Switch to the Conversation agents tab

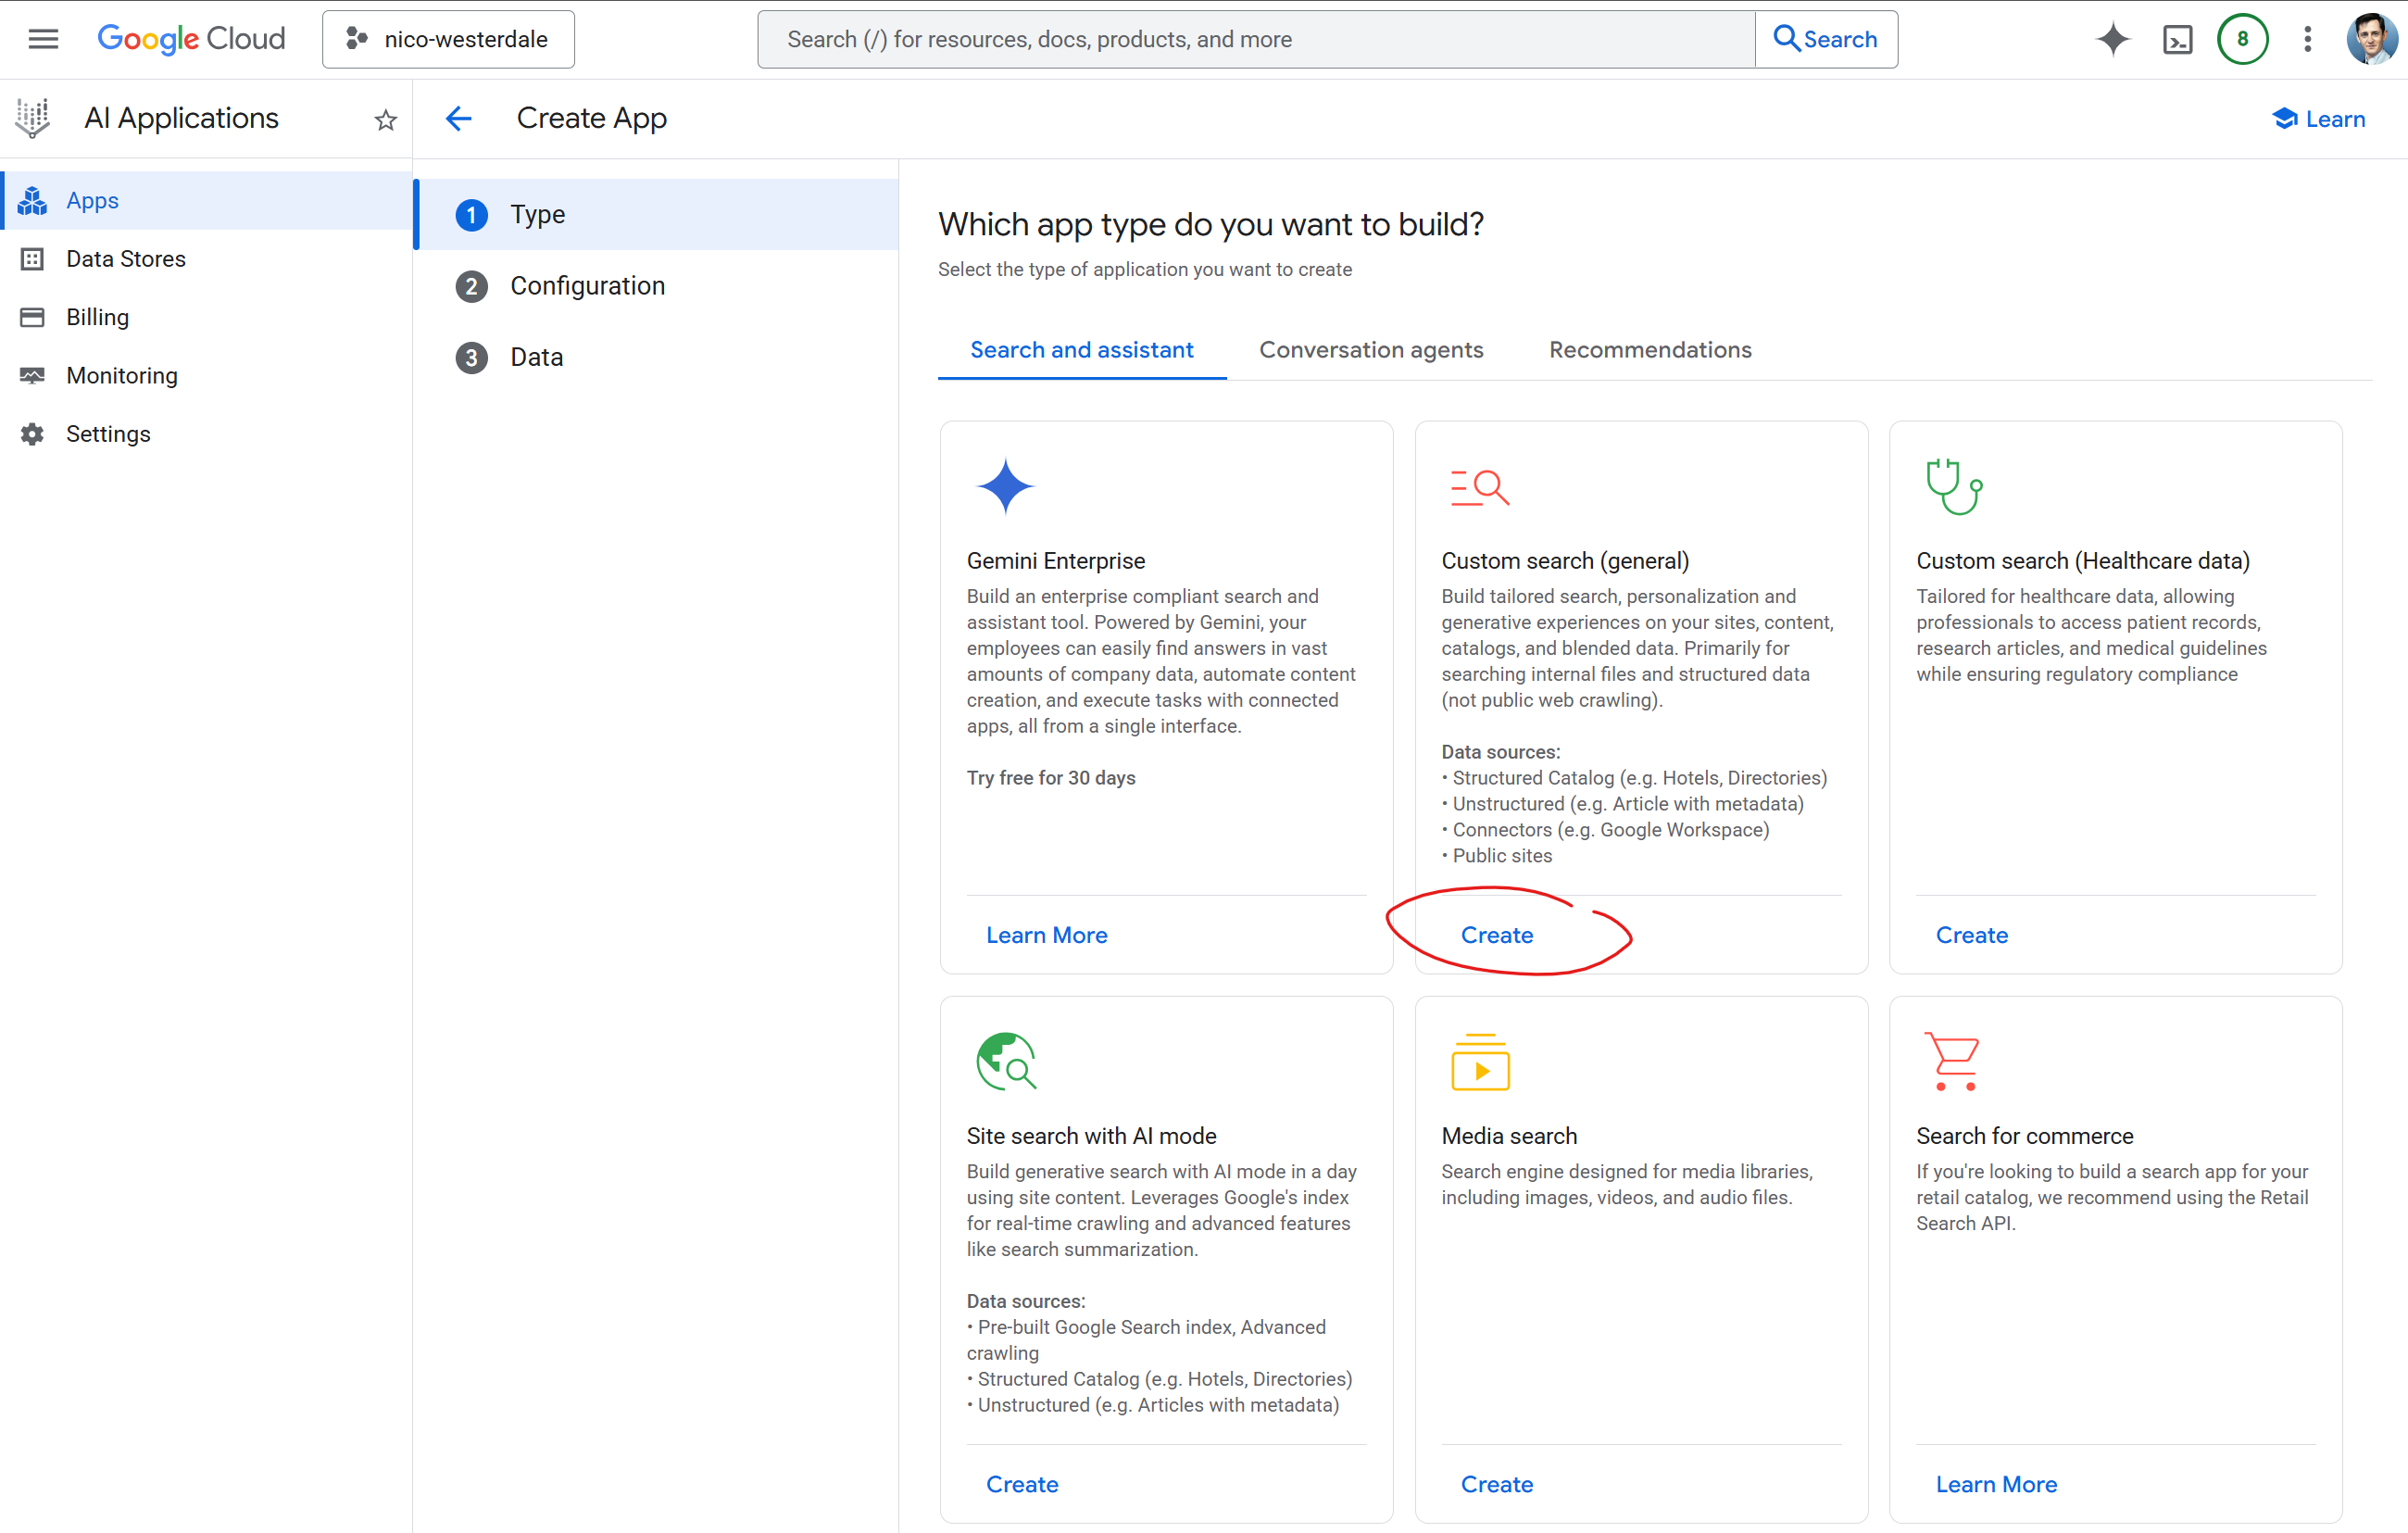pos(1371,349)
